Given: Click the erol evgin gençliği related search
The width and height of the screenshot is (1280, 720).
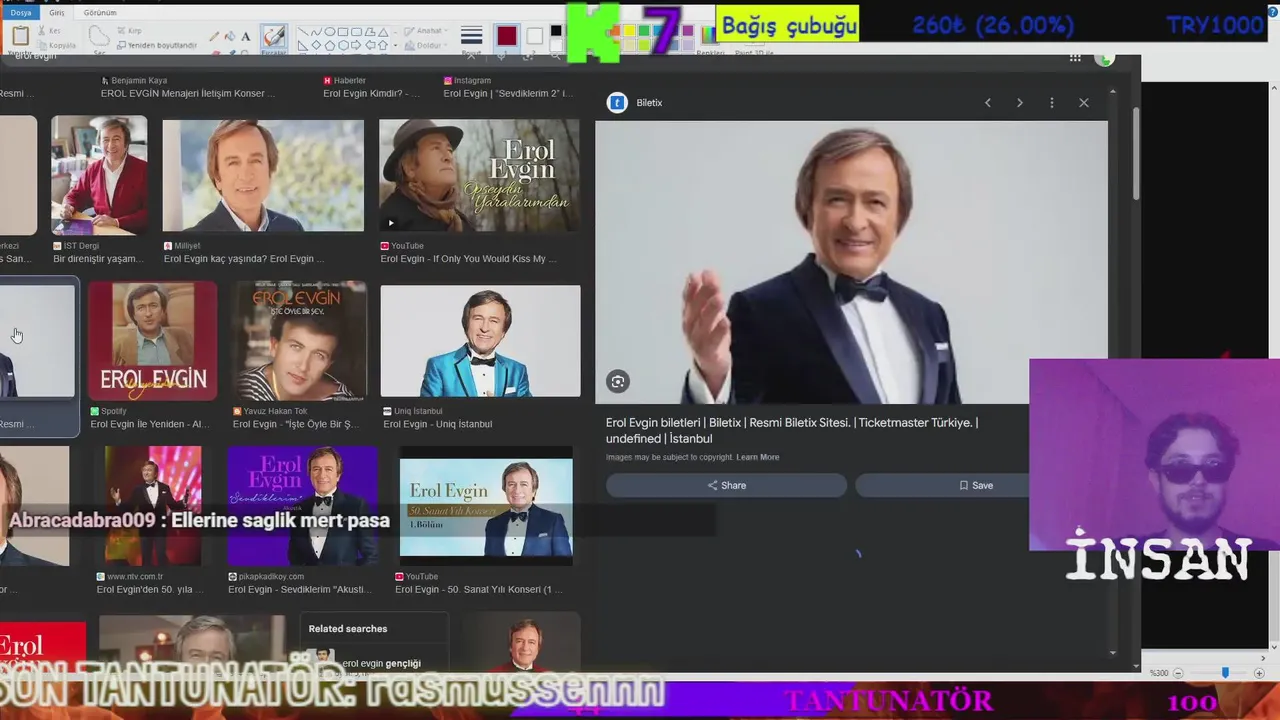Looking at the screenshot, I should click(x=382, y=663).
